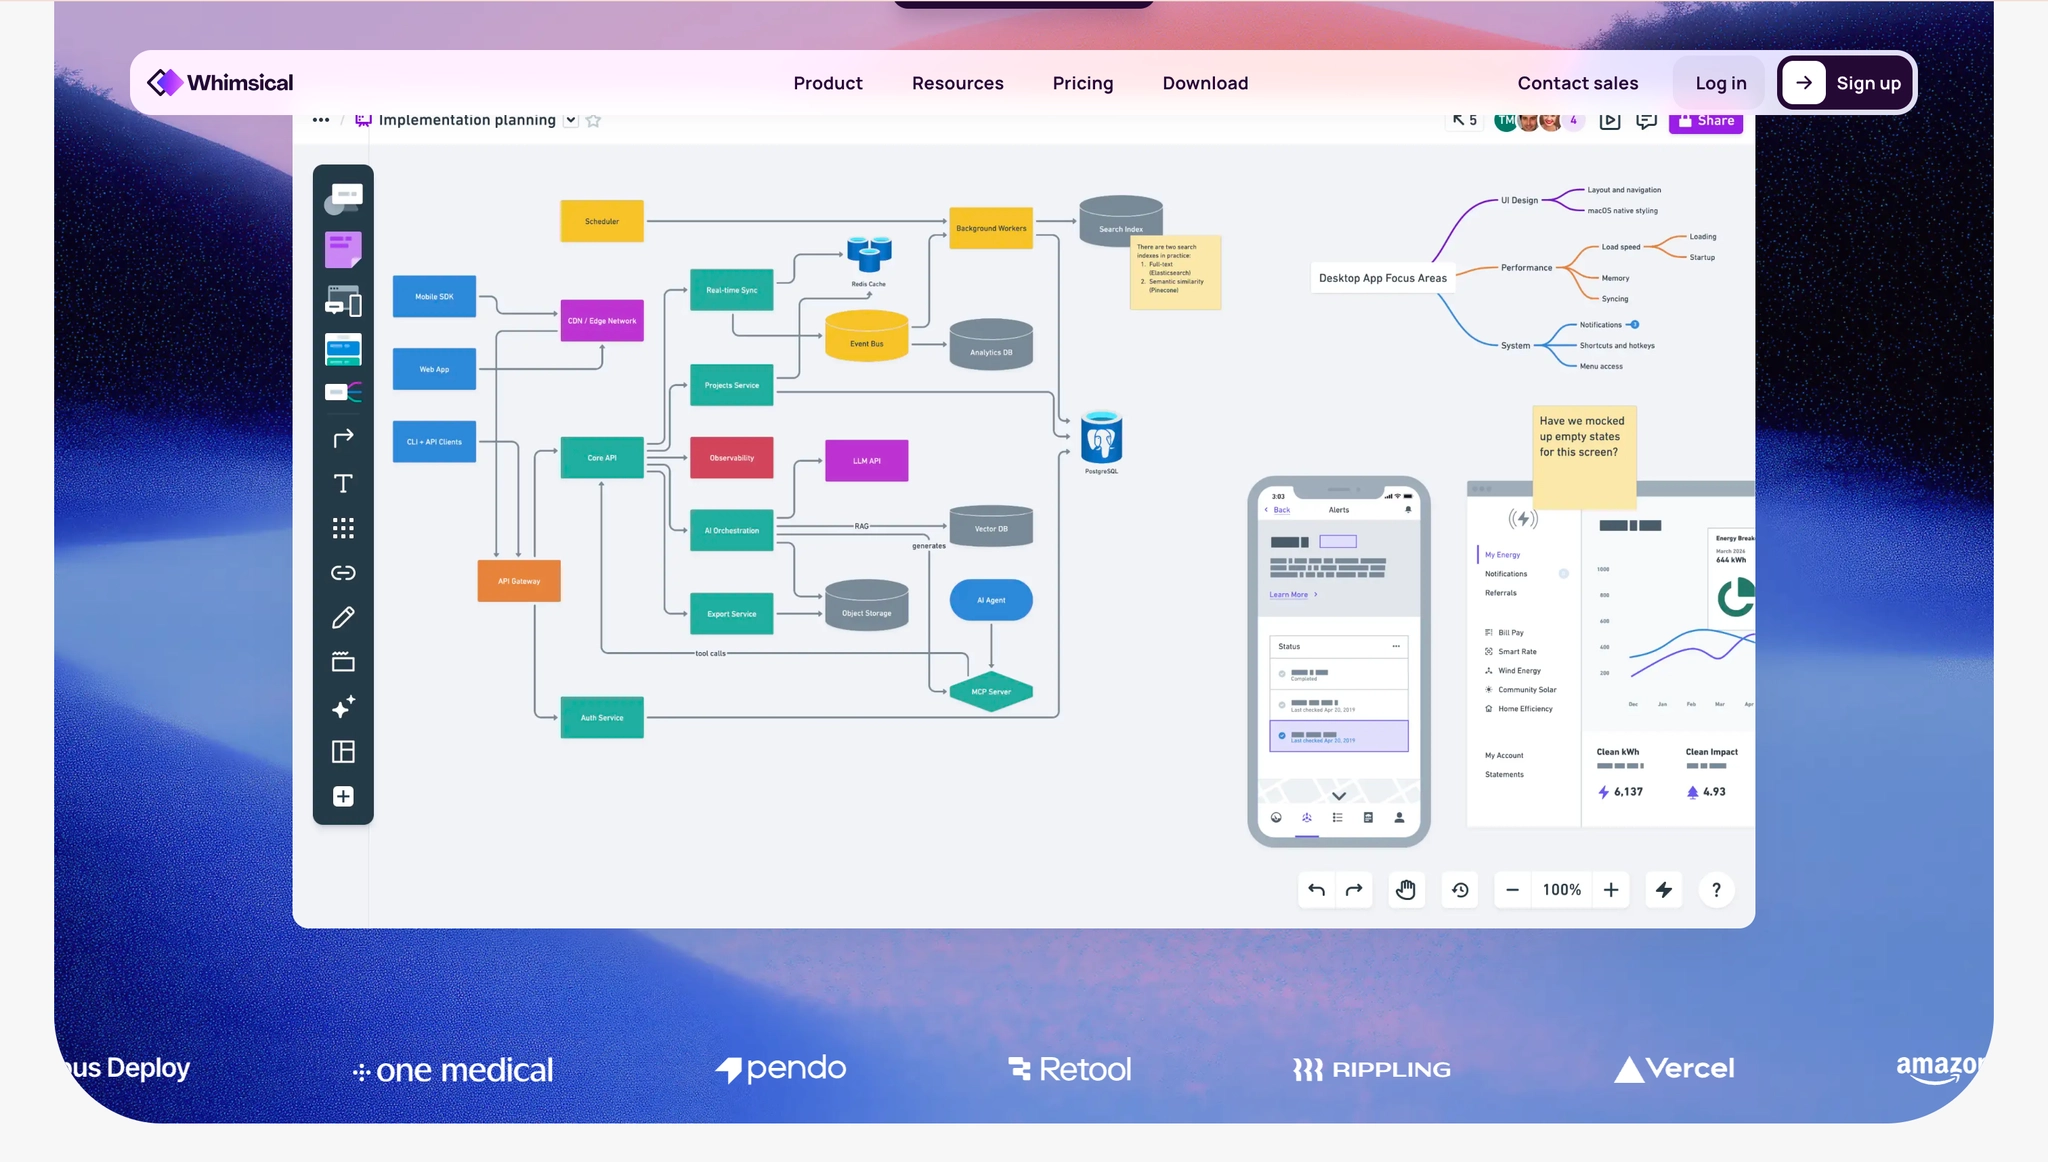Select the sticky note tool
The width and height of the screenshot is (2048, 1162).
[x=343, y=250]
